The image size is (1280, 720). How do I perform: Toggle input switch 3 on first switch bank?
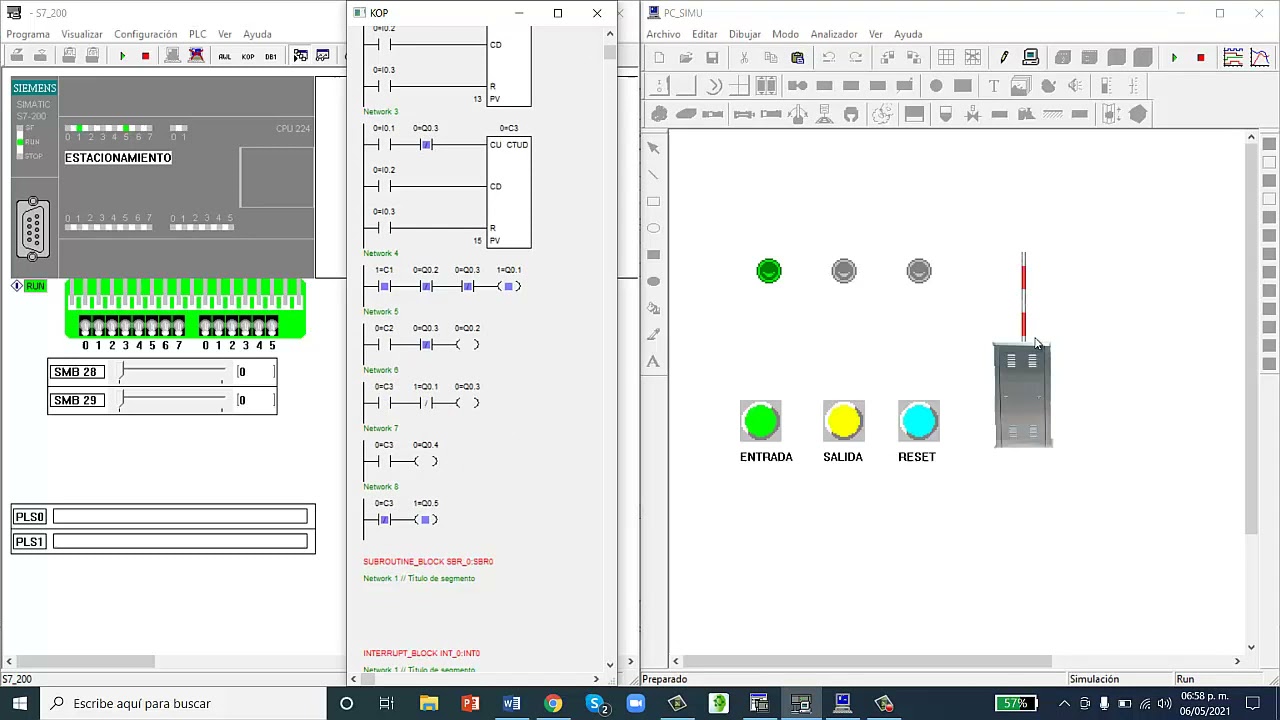coord(125,327)
